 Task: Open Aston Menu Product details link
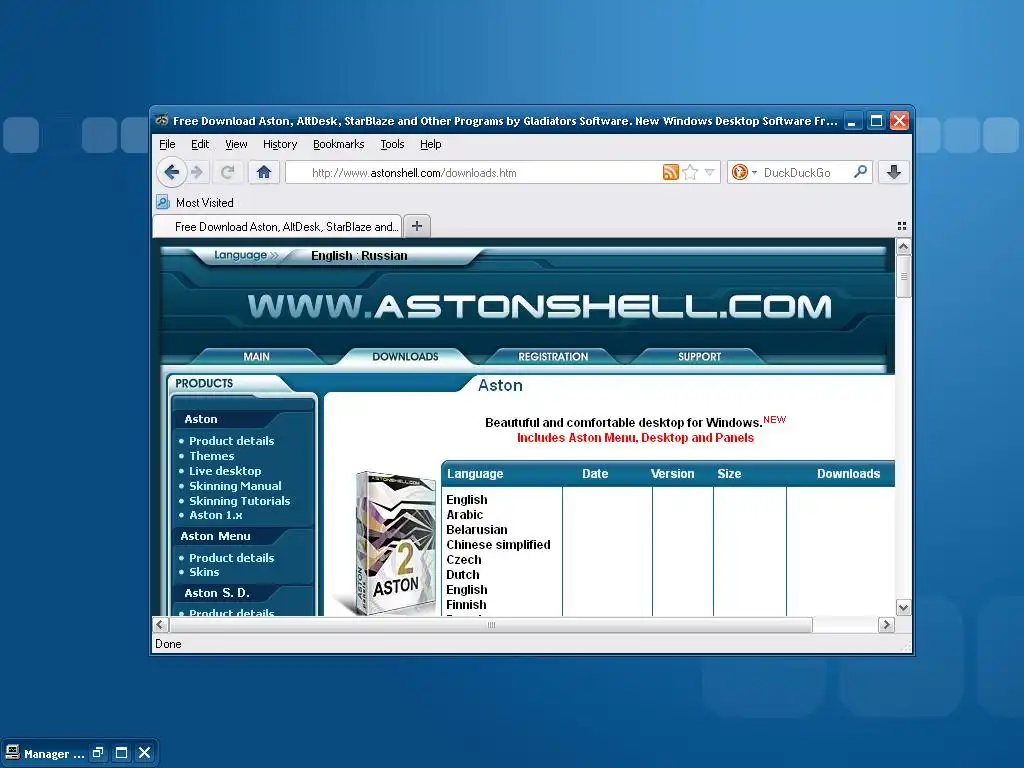(x=231, y=558)
